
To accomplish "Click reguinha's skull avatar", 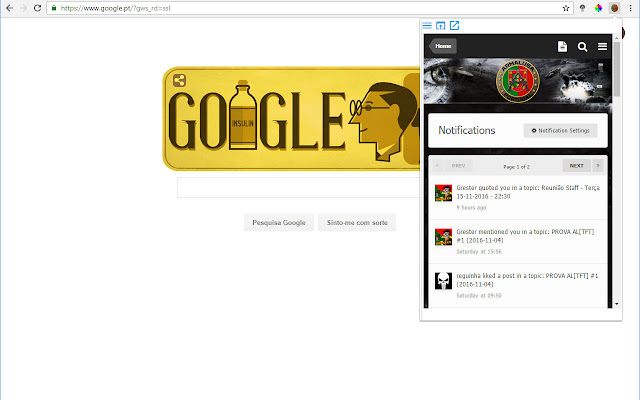I will (443, 281).
